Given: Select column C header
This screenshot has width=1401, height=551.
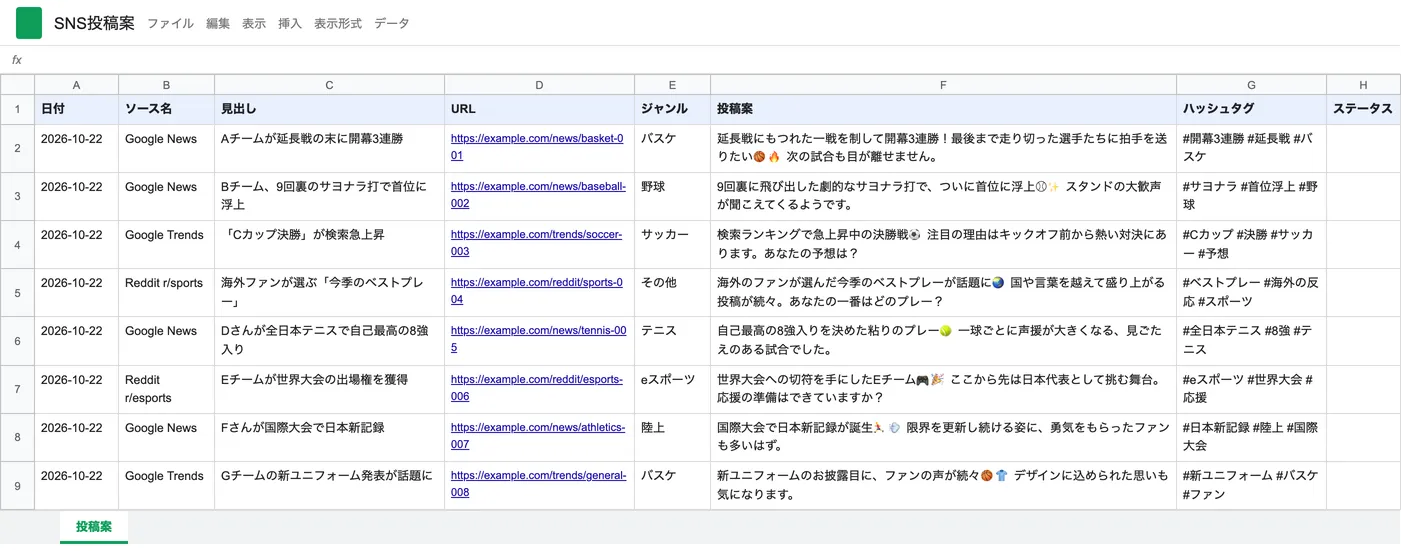Looking at the screenshot, I should [329, 85].
